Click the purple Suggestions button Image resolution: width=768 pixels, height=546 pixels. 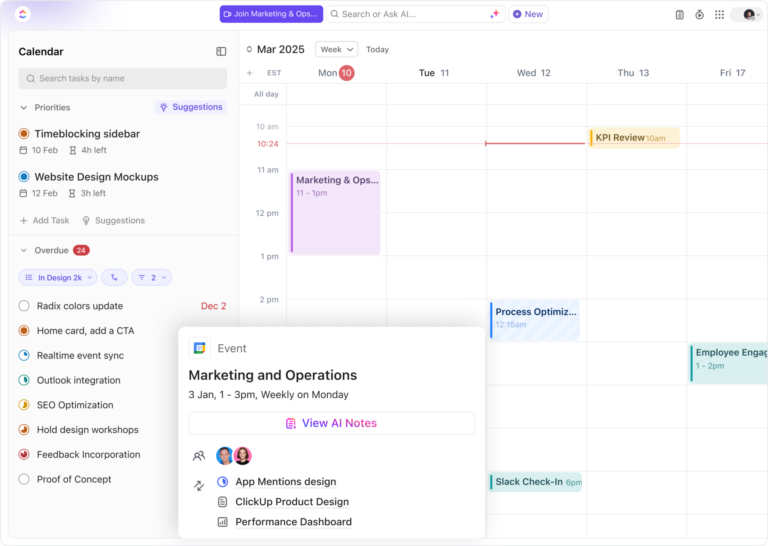191,107
